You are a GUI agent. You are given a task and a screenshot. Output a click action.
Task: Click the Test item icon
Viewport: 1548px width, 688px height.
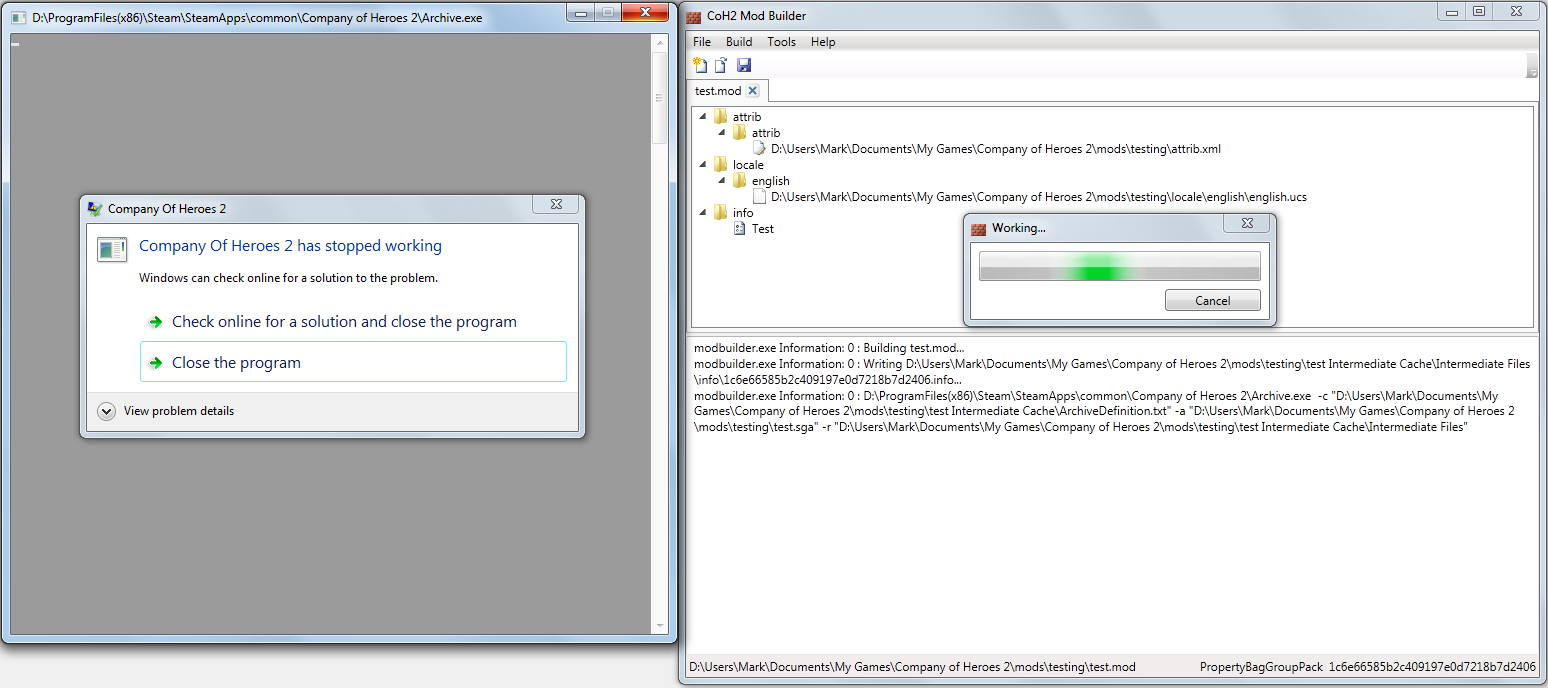coord(739,229)
